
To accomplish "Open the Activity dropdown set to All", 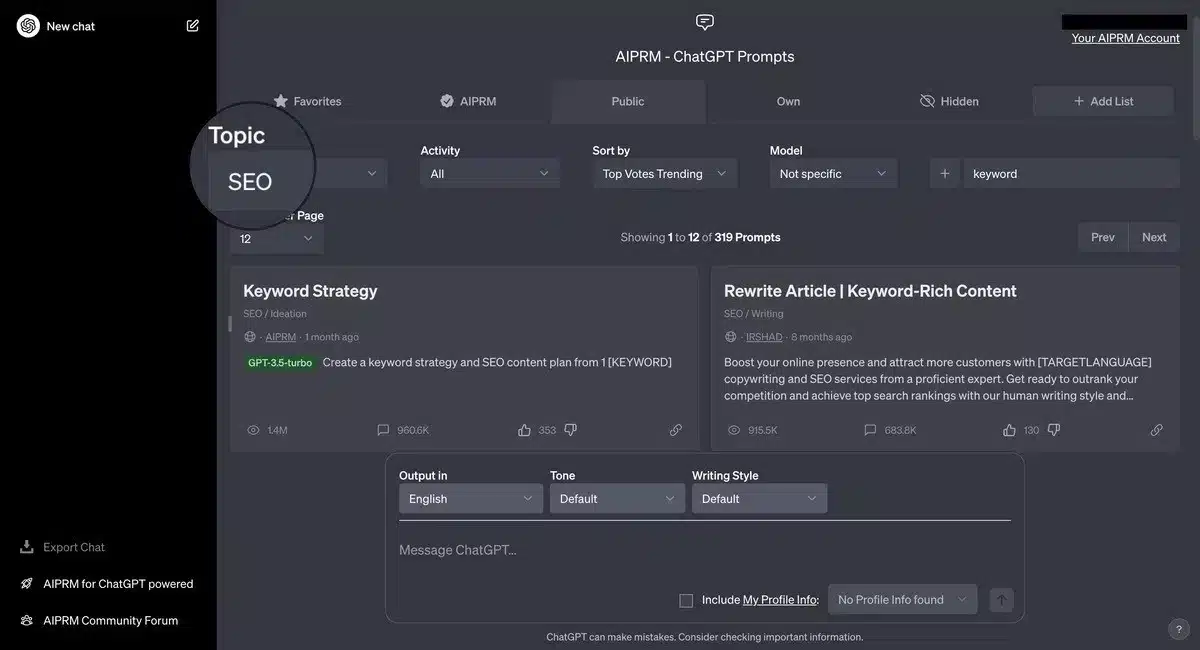I will click(x=490, y=174).
